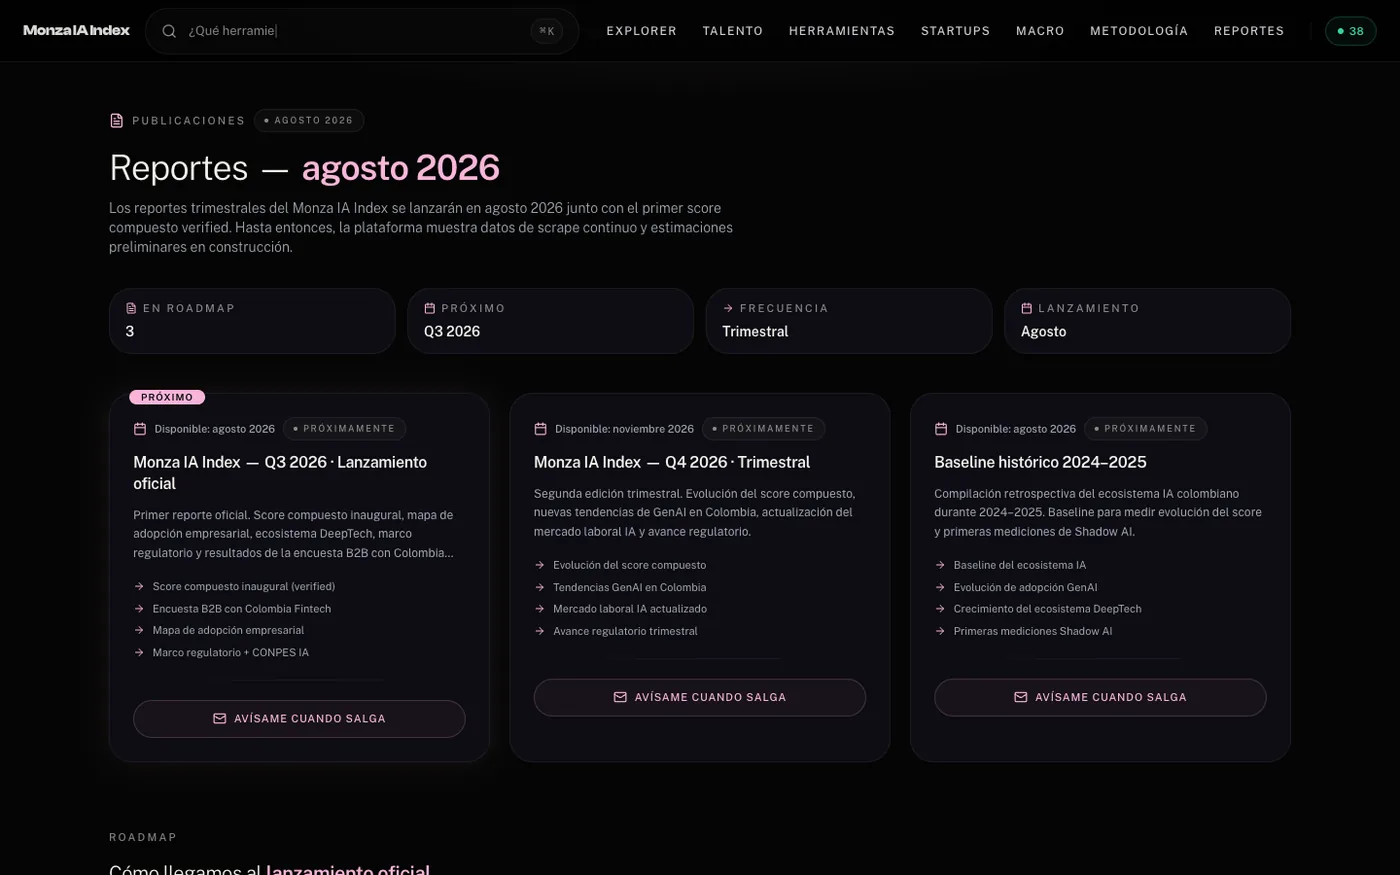Click the green 38 status badge
The width and height of the screenshot is (1400, 875).
[x=1350, y=31]
